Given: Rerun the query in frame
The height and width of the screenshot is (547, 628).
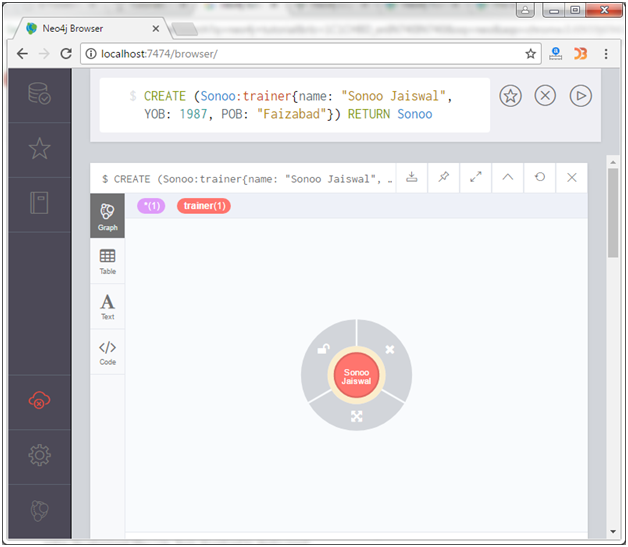Looking at the screenshot, I should (x=539, y=177).
